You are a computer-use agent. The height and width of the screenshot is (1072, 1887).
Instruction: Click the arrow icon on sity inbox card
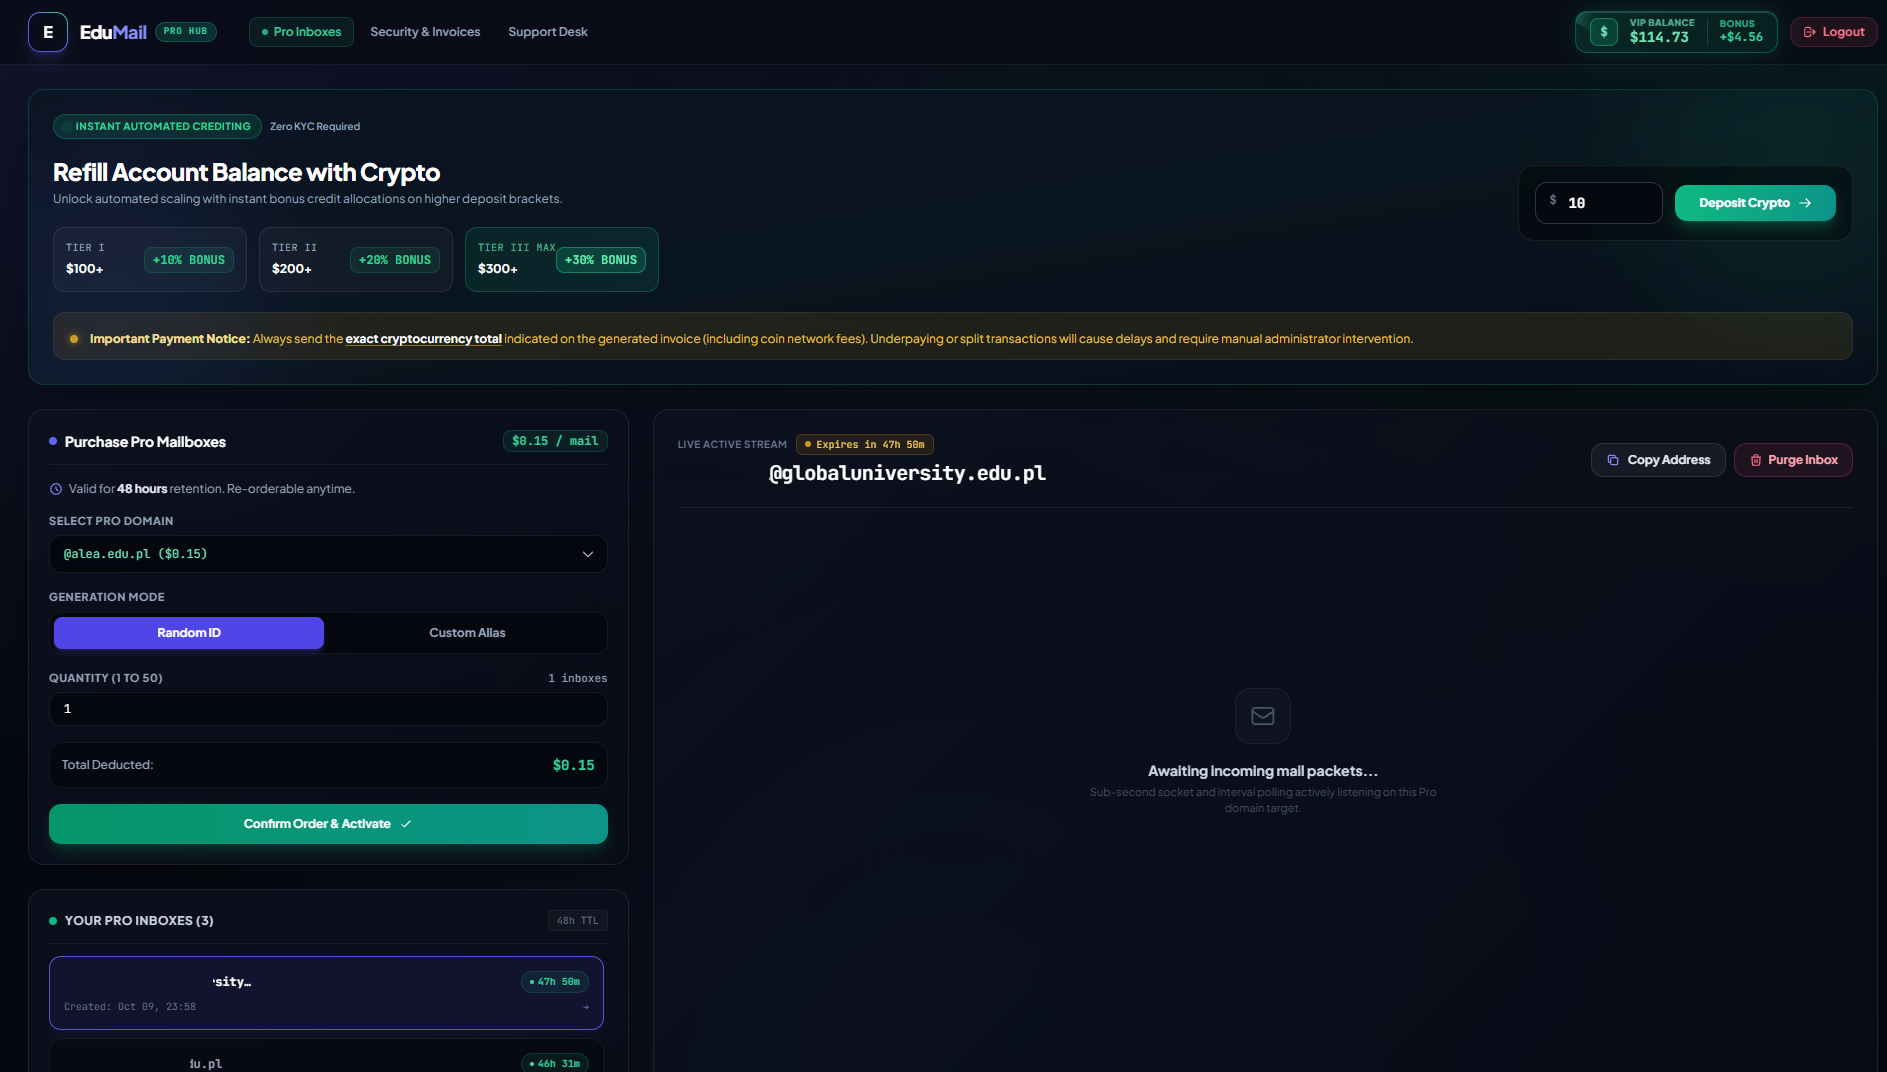586,1007
